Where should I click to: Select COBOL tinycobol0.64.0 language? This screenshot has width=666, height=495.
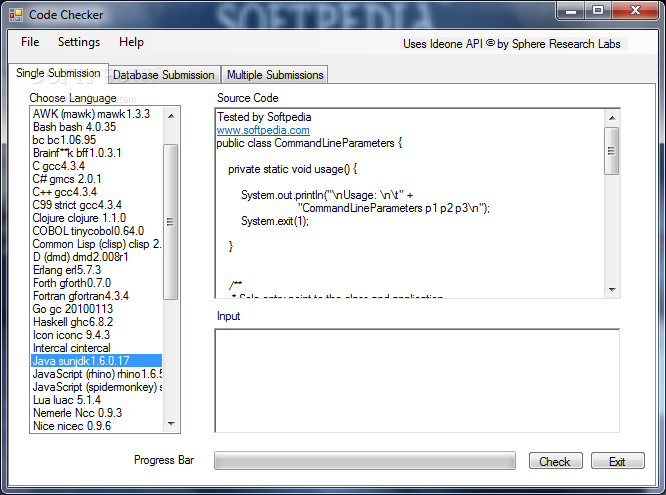[x=96, y=231]
